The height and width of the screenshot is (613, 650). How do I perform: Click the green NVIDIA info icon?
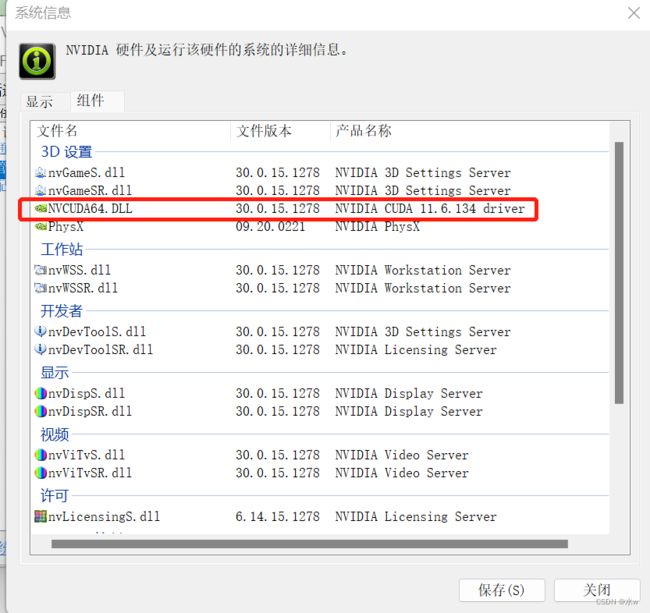coord(37,61)
